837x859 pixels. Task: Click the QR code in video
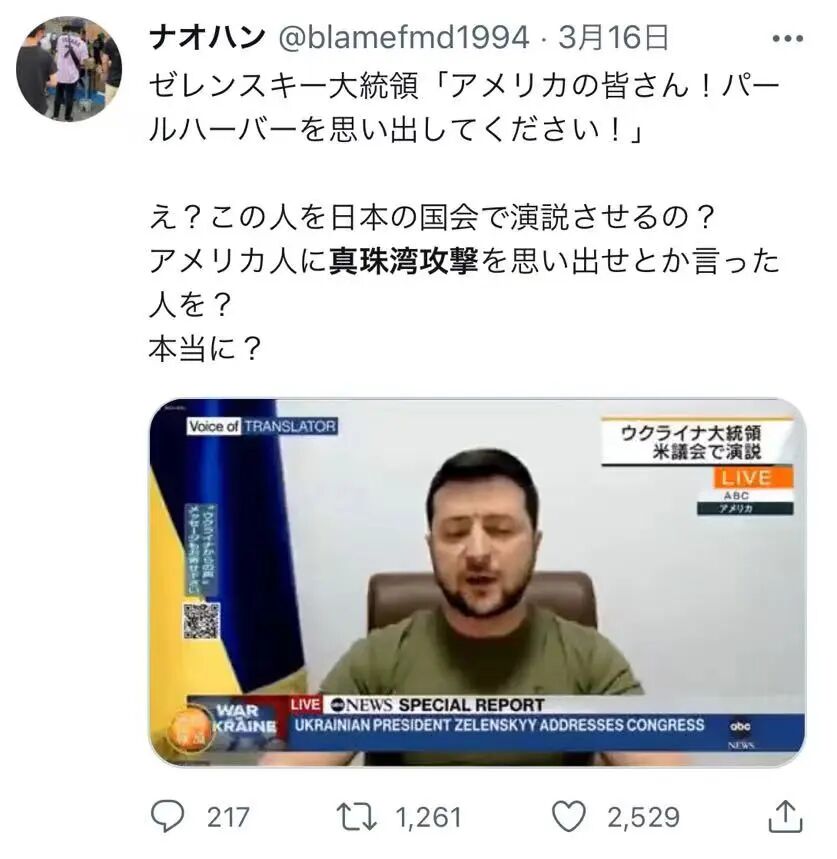[x=202, y=621]
